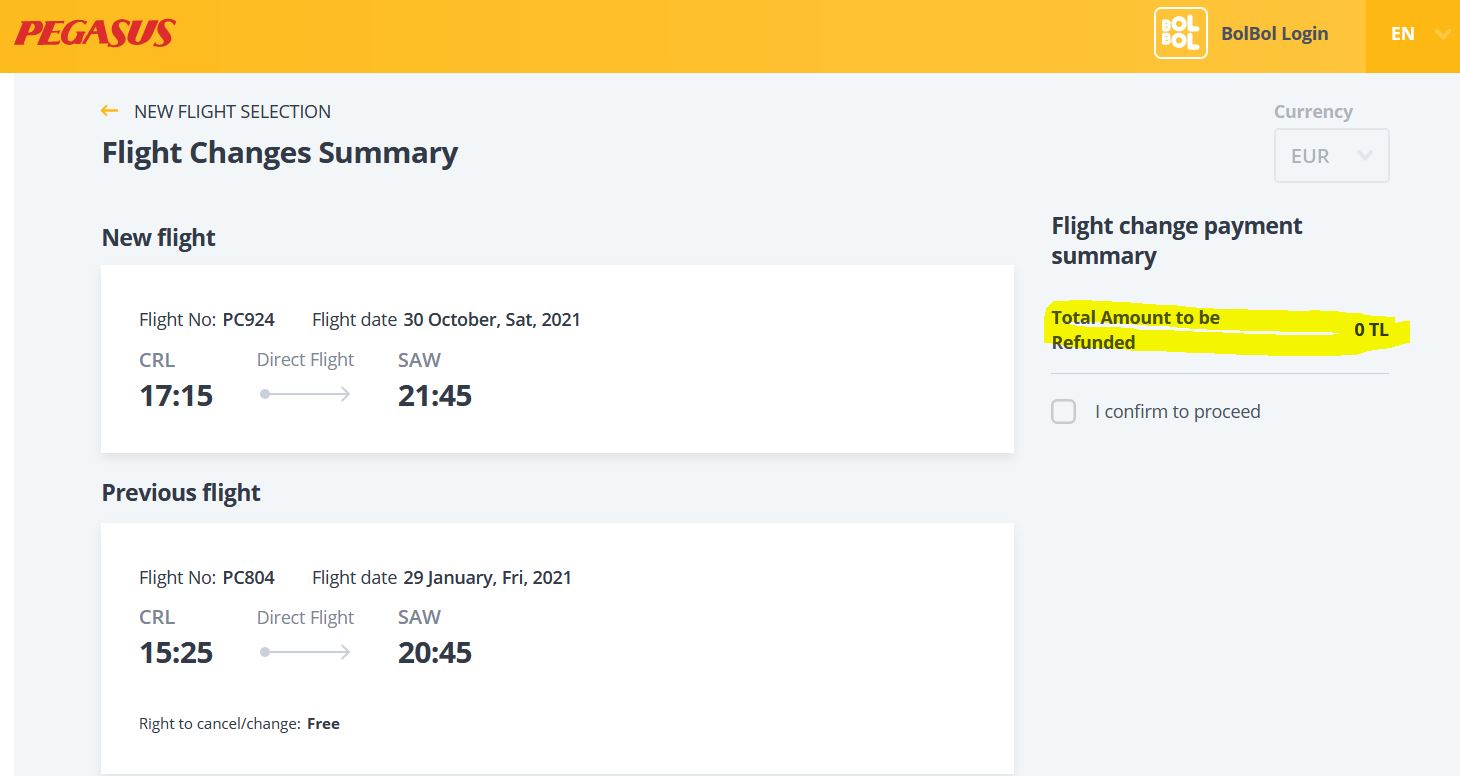This screenshot has width=1460, height=776.
Task: Click the 30 October flight date text
Action: click(492, 320)
